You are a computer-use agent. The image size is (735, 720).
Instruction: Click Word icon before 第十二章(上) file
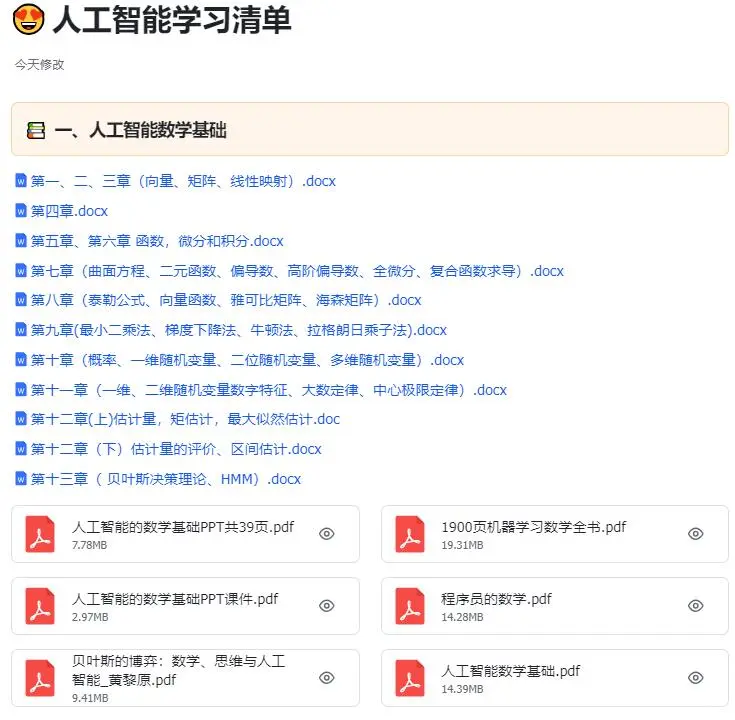pyautogui.click(x=21, y=419)
